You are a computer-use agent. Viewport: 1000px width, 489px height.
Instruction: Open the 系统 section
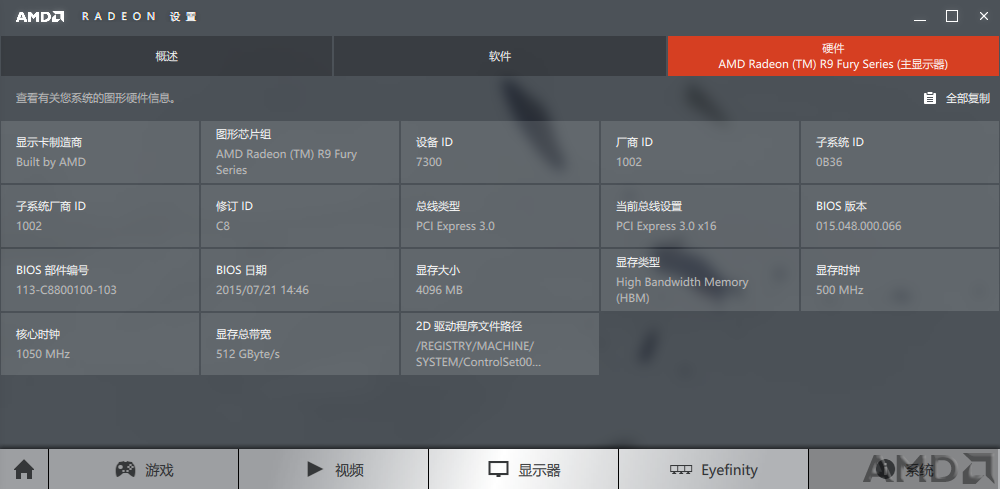click(x=904, y=470)
